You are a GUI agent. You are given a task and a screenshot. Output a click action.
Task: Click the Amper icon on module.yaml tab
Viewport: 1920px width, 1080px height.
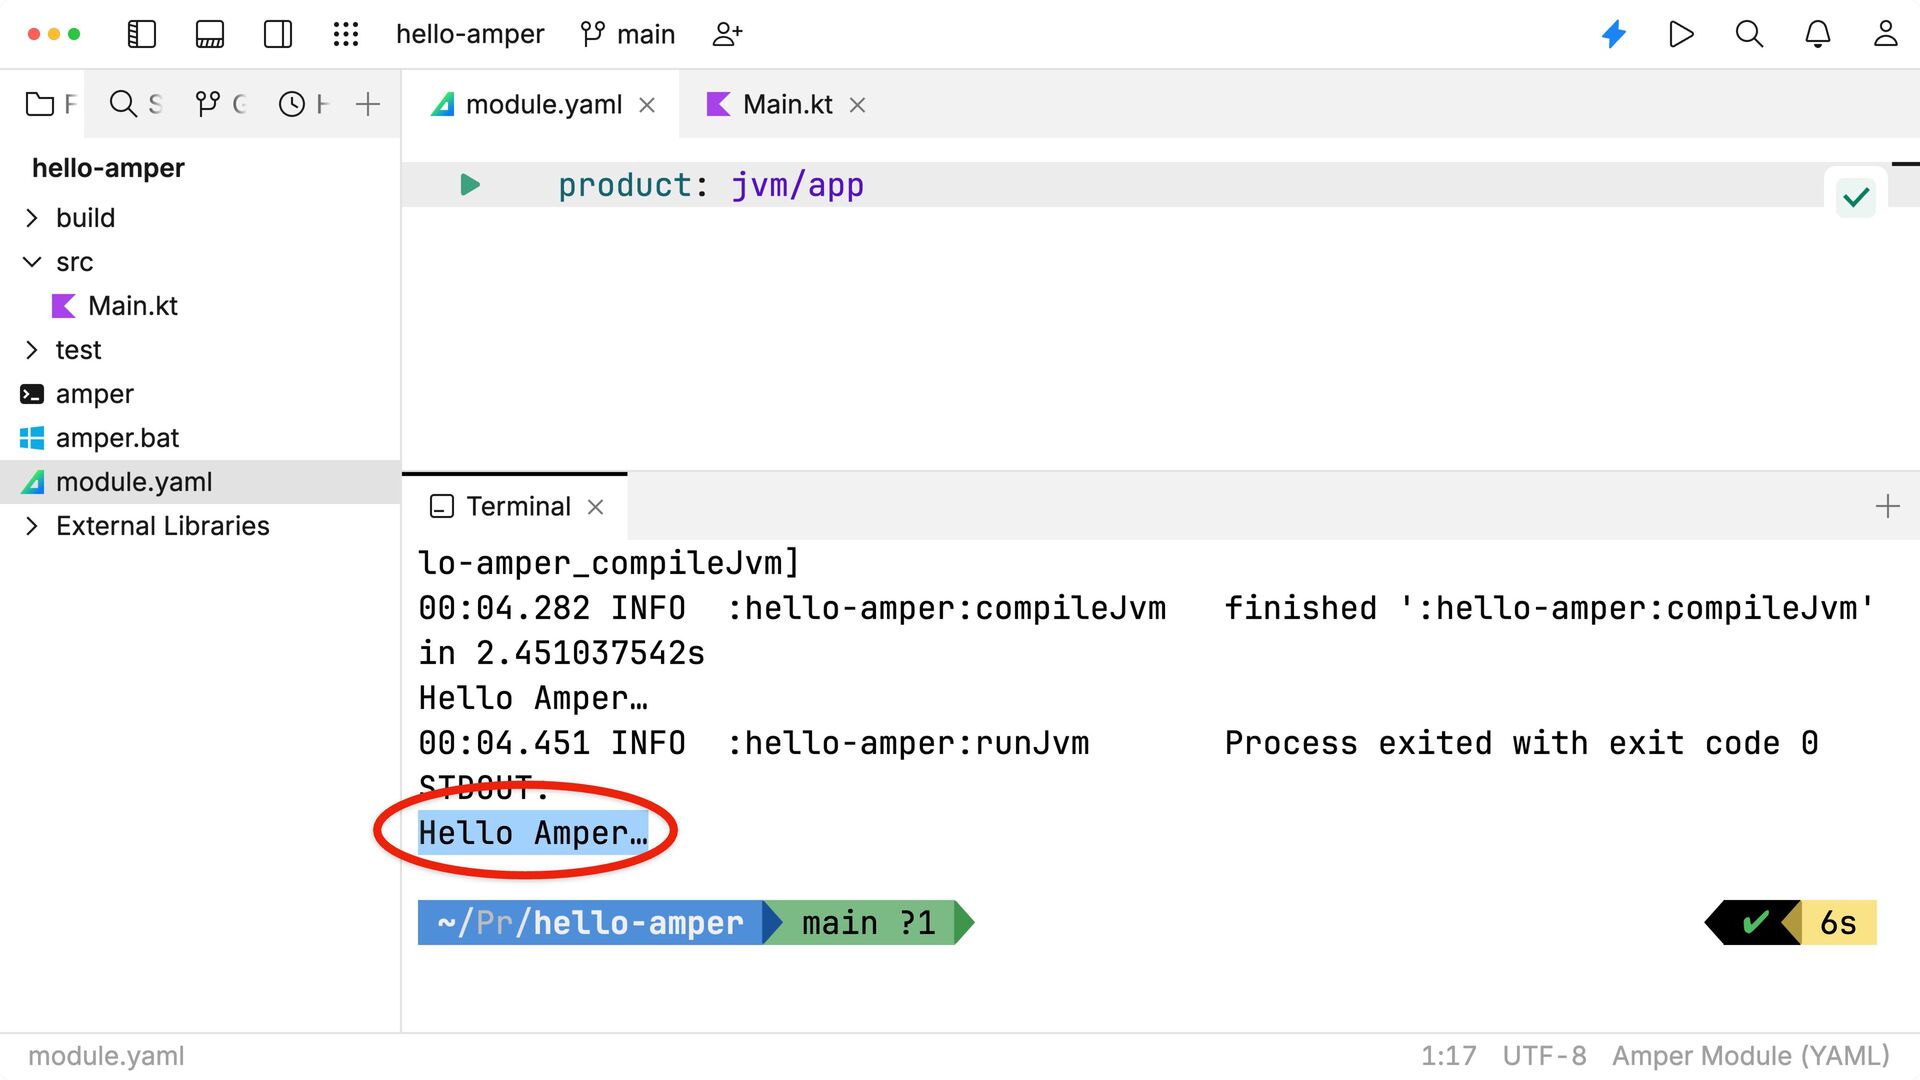pos(443,105)
